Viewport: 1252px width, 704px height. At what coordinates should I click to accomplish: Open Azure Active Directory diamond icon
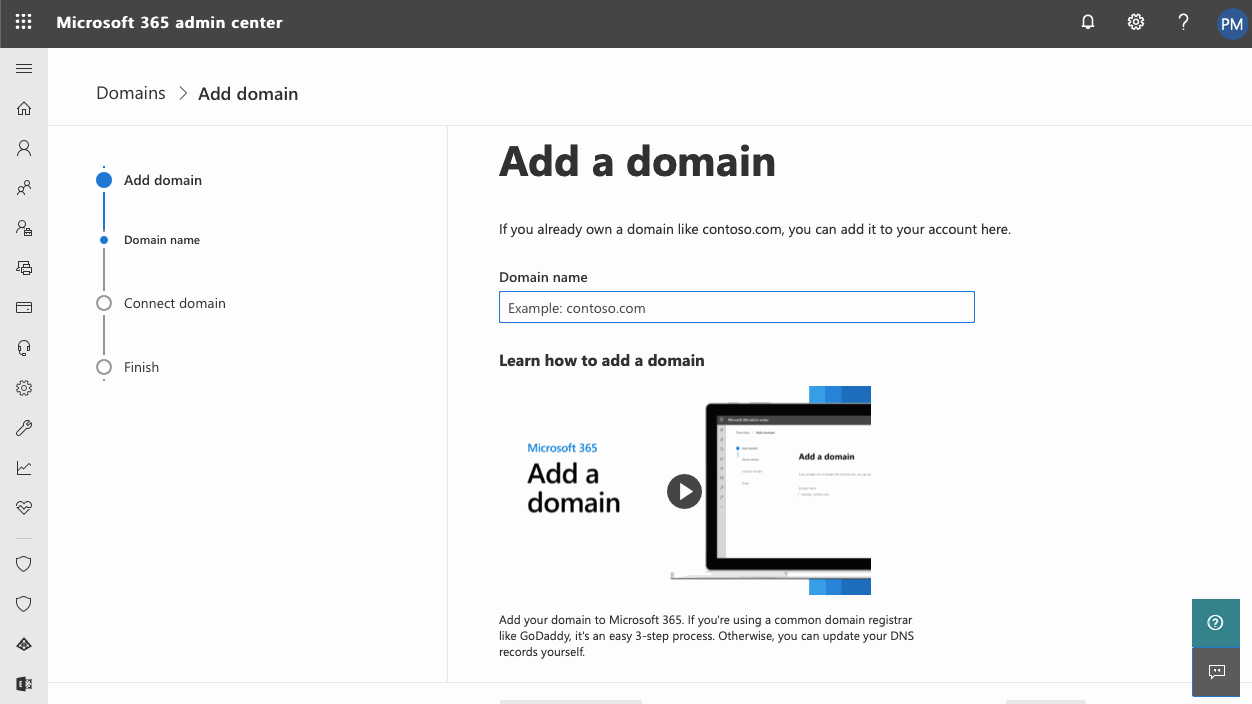click(x=24, y=644)
